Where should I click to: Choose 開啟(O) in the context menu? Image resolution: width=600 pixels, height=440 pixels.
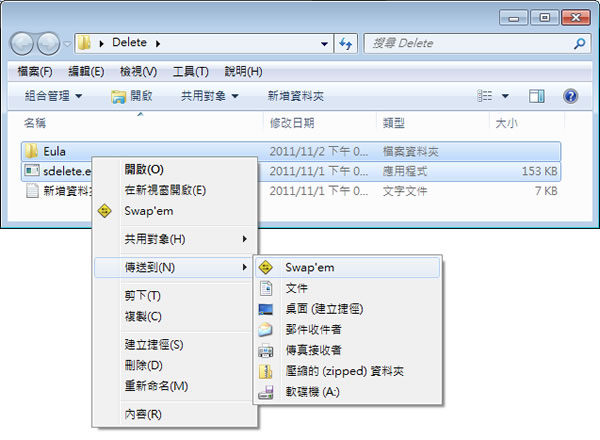(175, 169)
